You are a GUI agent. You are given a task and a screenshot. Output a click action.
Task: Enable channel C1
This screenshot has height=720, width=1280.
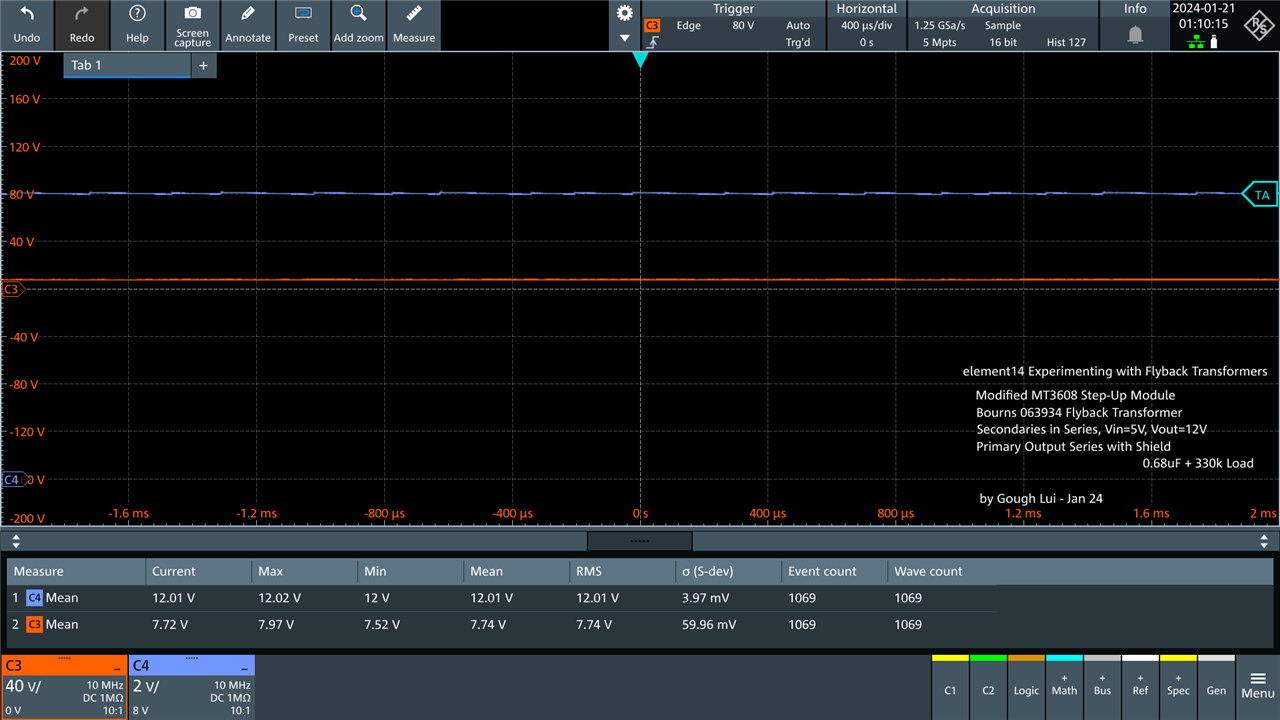[x=950, y=688]
